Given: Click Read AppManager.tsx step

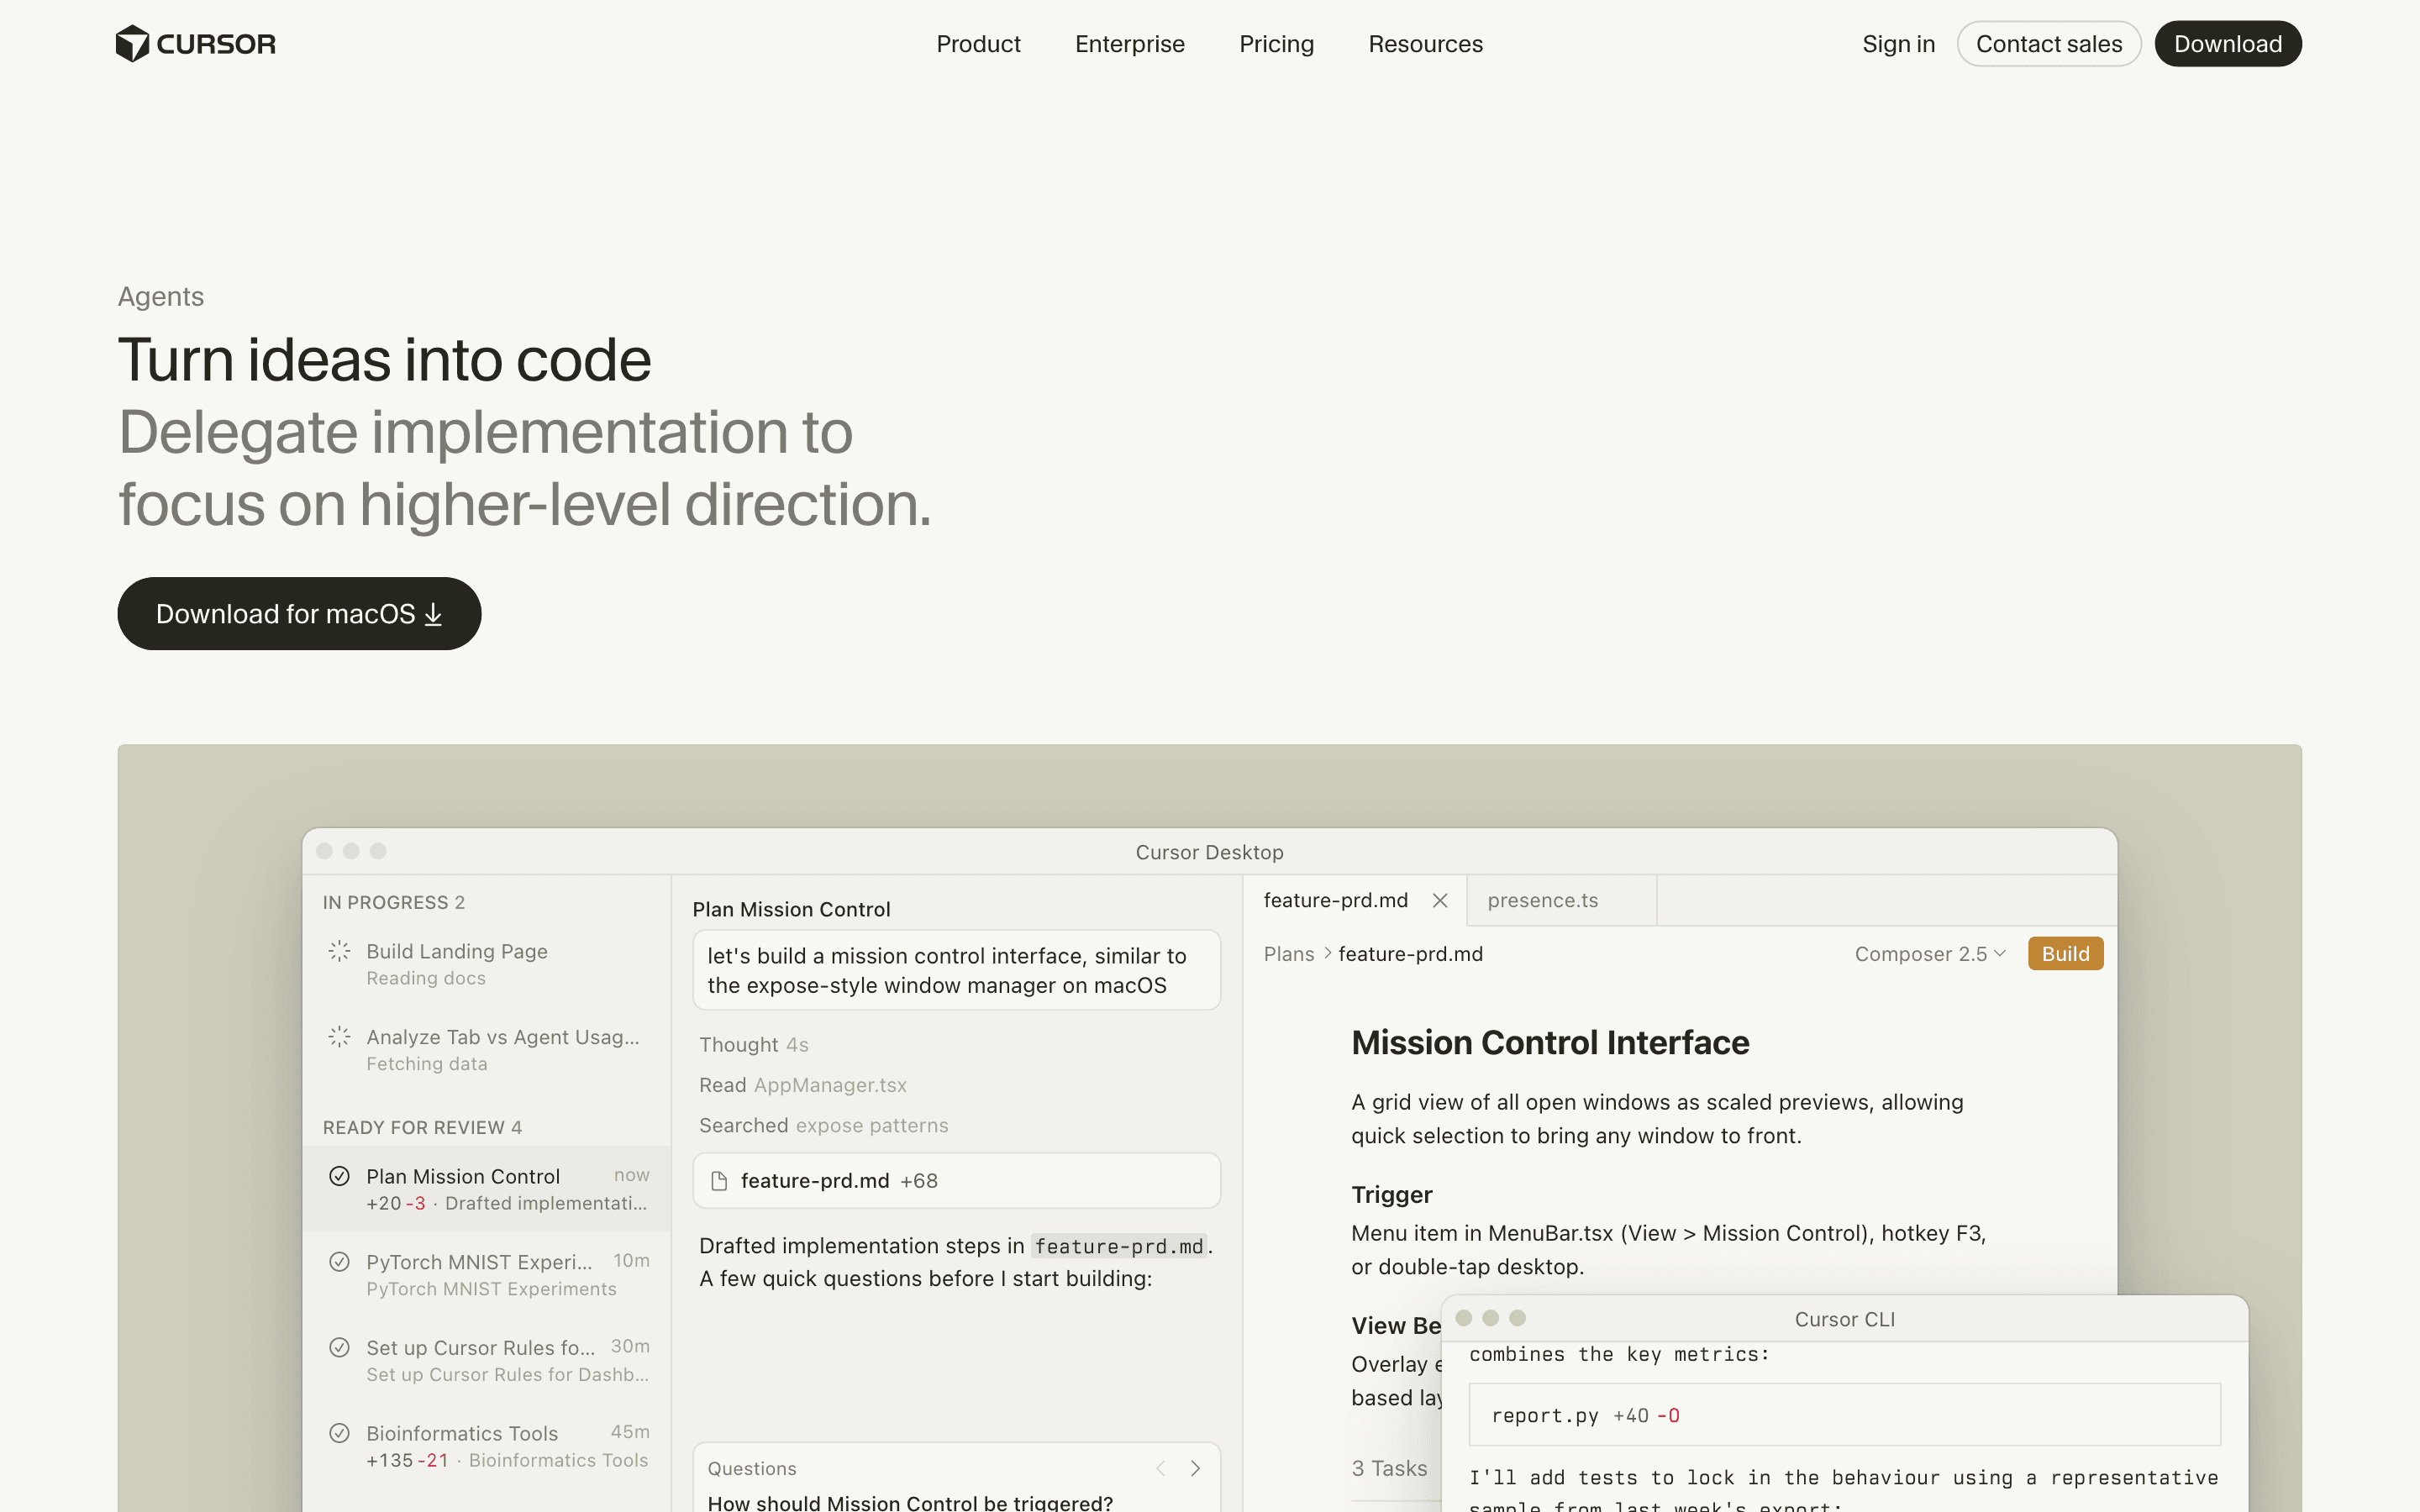Looking at the screenshot, I should tap(802, 1085).
